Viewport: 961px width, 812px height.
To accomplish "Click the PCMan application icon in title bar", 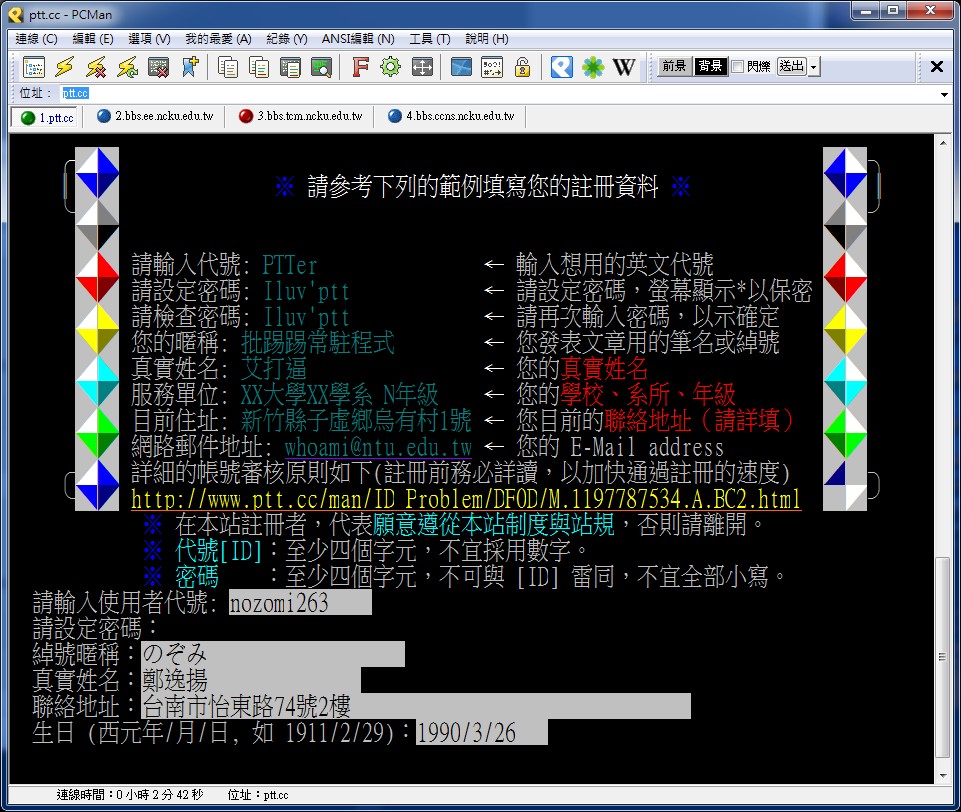I will pos(16,14).
